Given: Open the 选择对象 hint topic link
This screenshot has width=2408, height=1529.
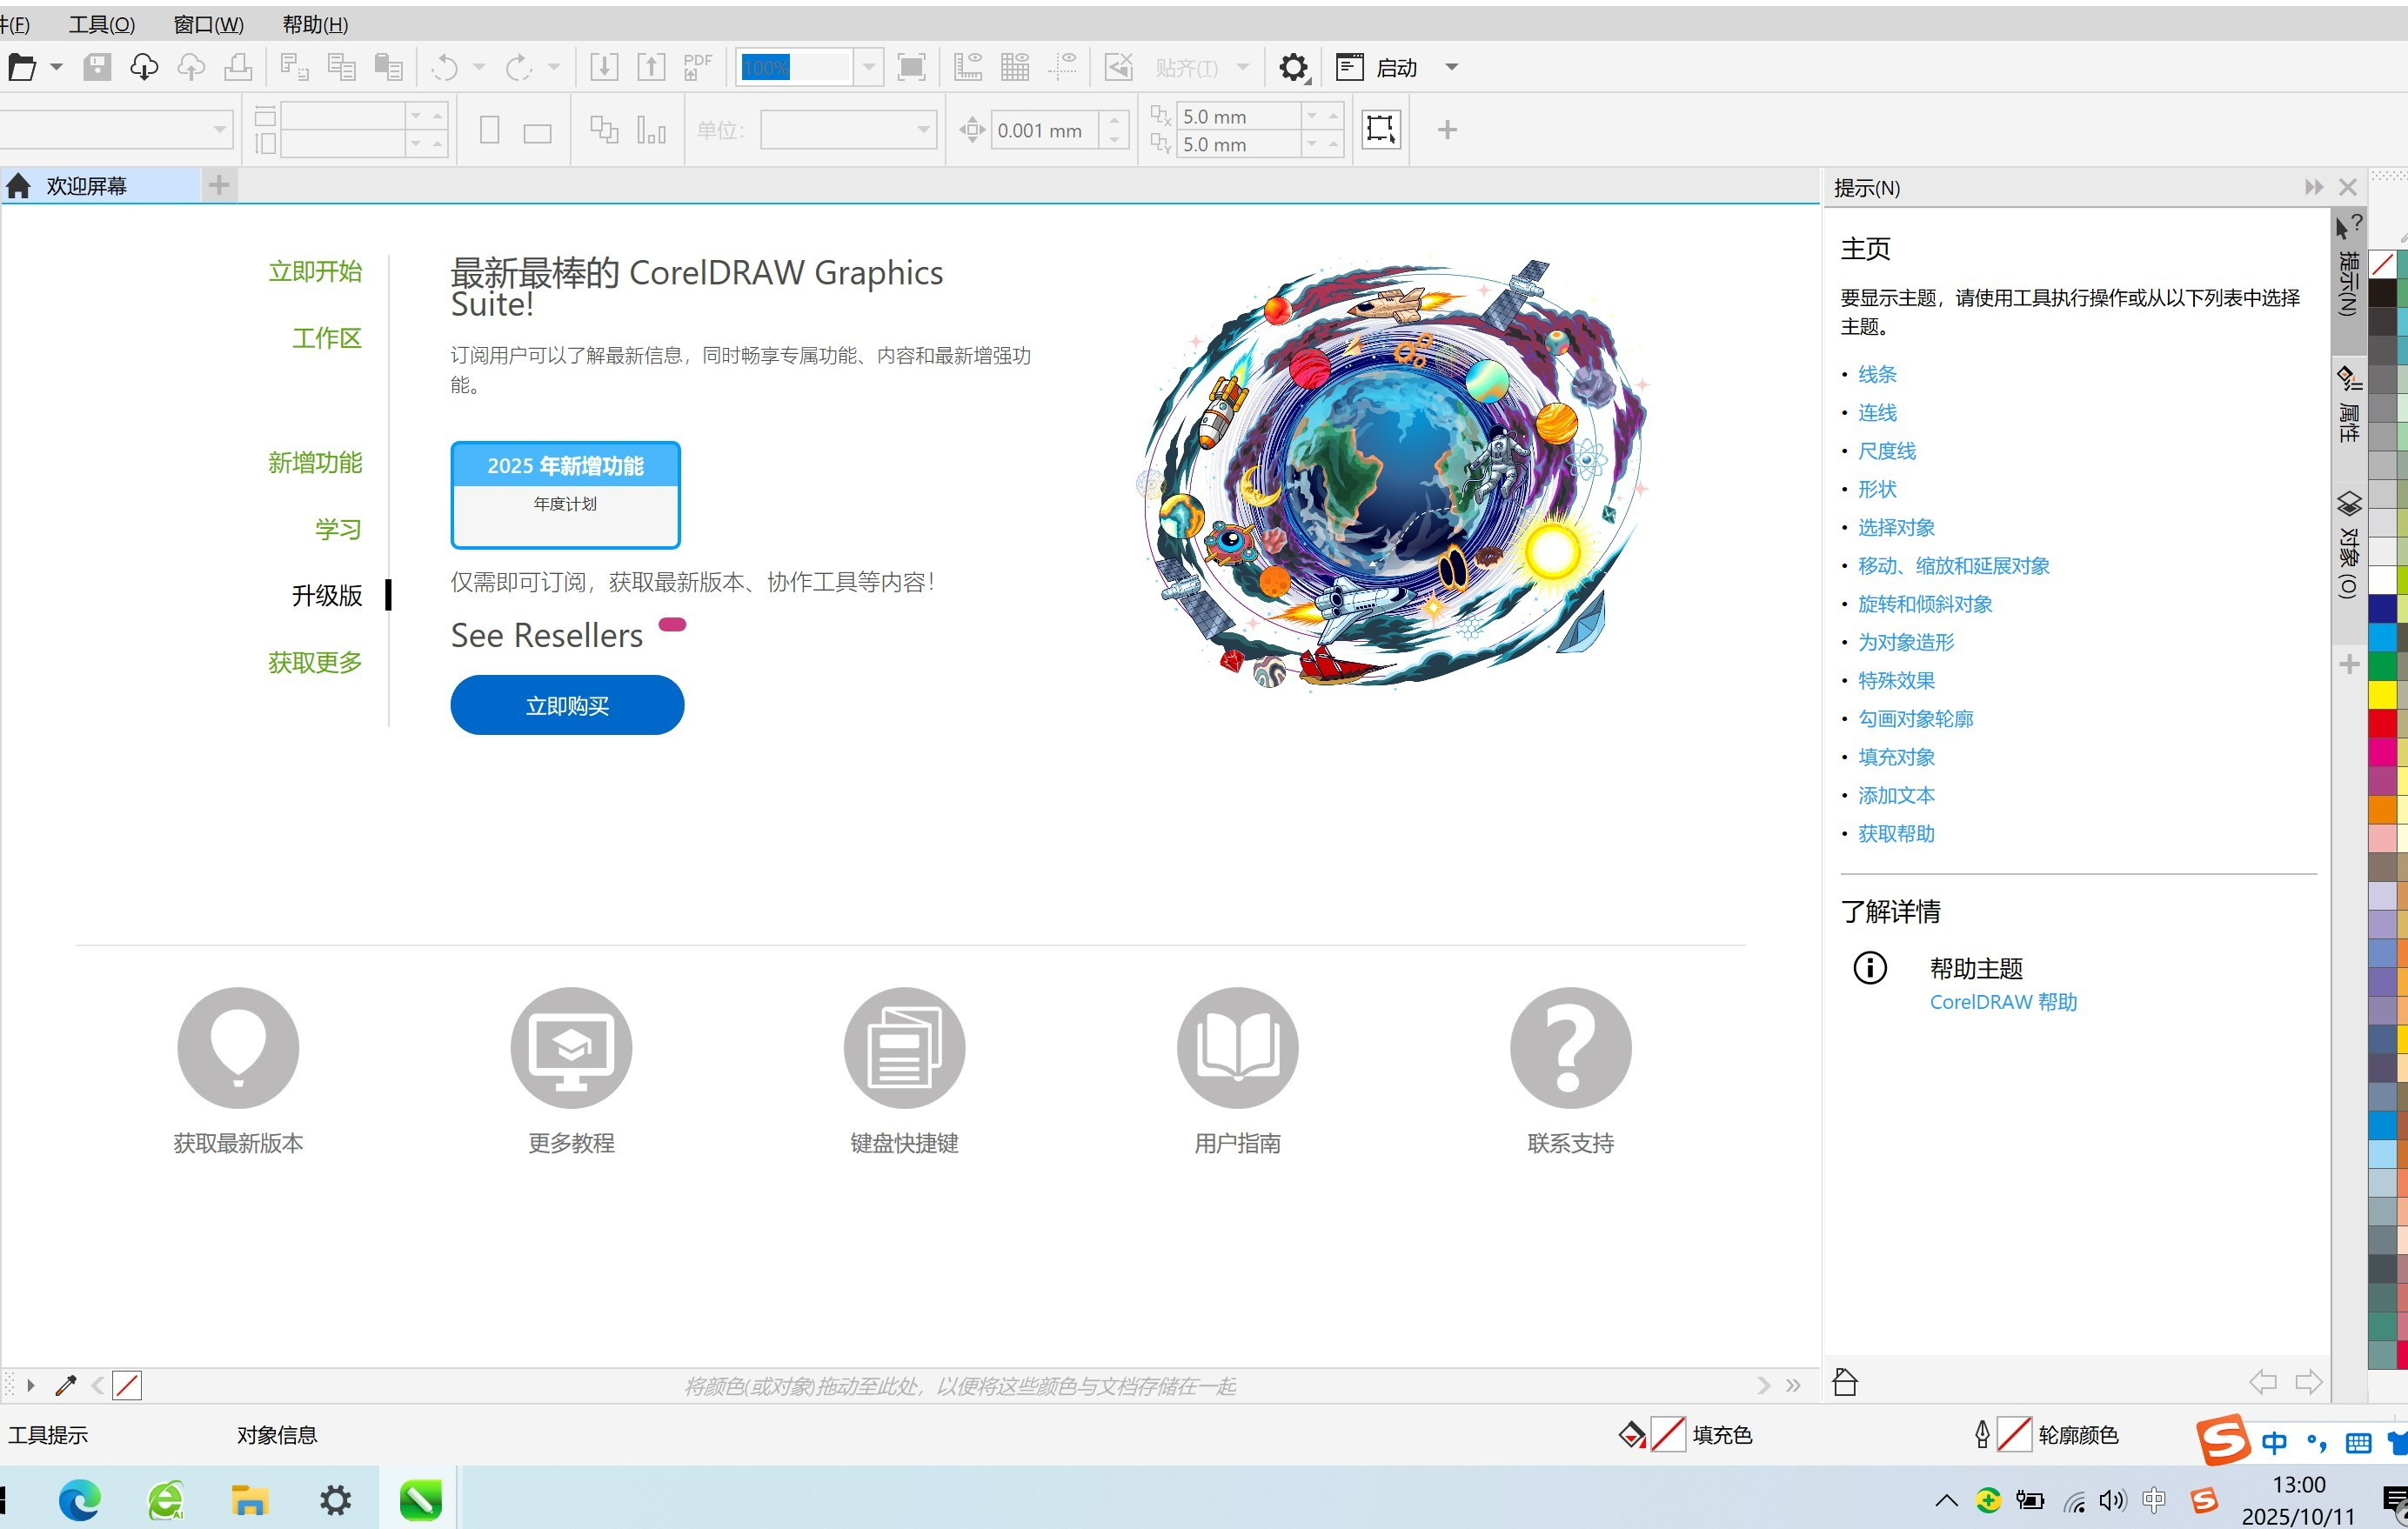Looking at the screenshot, I should [1896, 527].
